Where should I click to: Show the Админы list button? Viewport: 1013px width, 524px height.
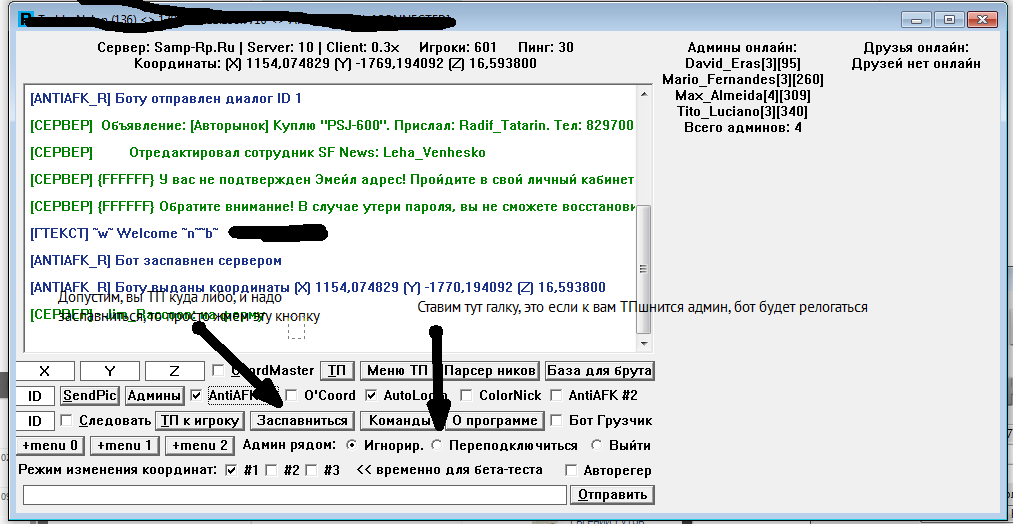pyautogui.click(x=154, y=395)
